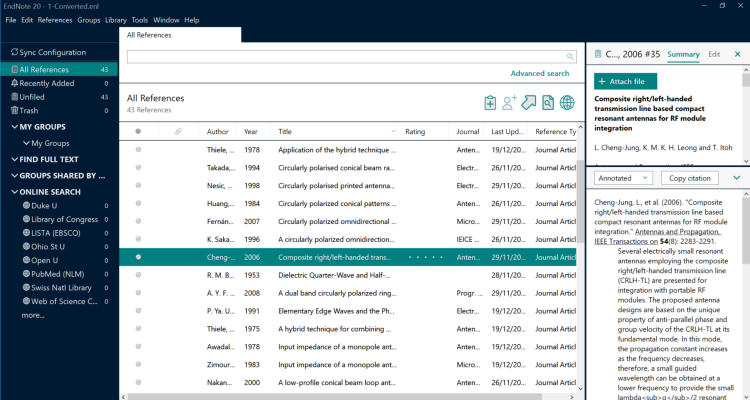Expand the Copy citation options chevron

point(737,178)
